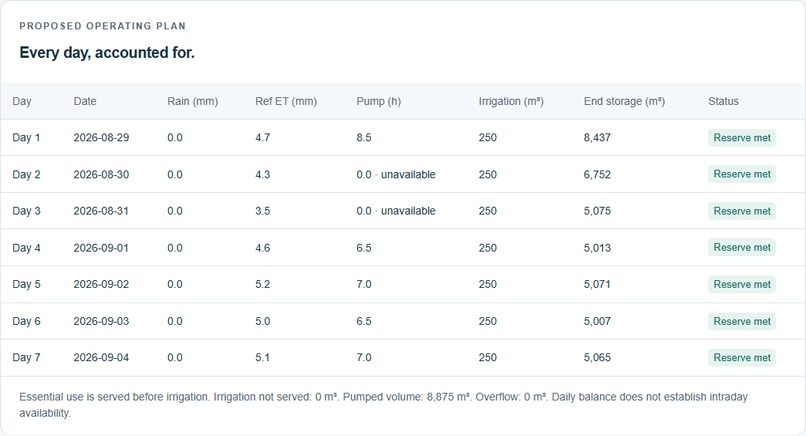Click the Pump (h) column header
The width and height of the screenshot is (806, 436).
[378, 101]
